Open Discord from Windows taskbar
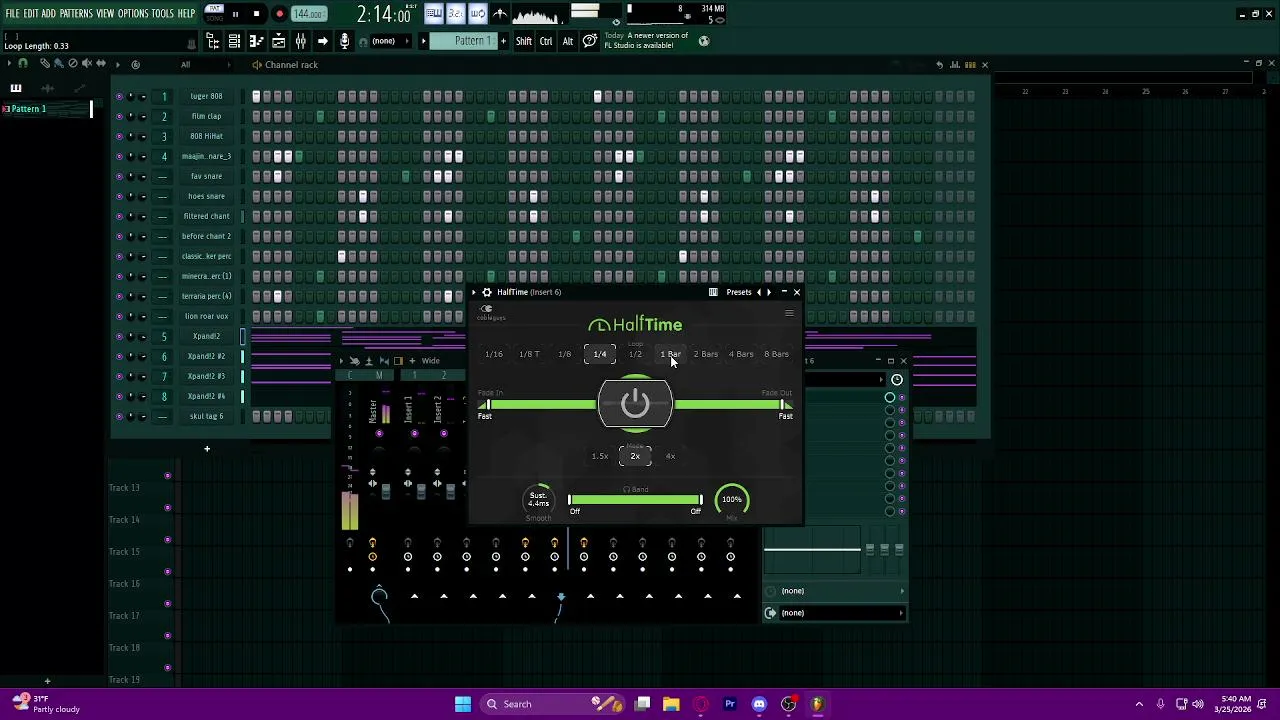This screenshot has width=1280, height=720. tap(759, 704)
